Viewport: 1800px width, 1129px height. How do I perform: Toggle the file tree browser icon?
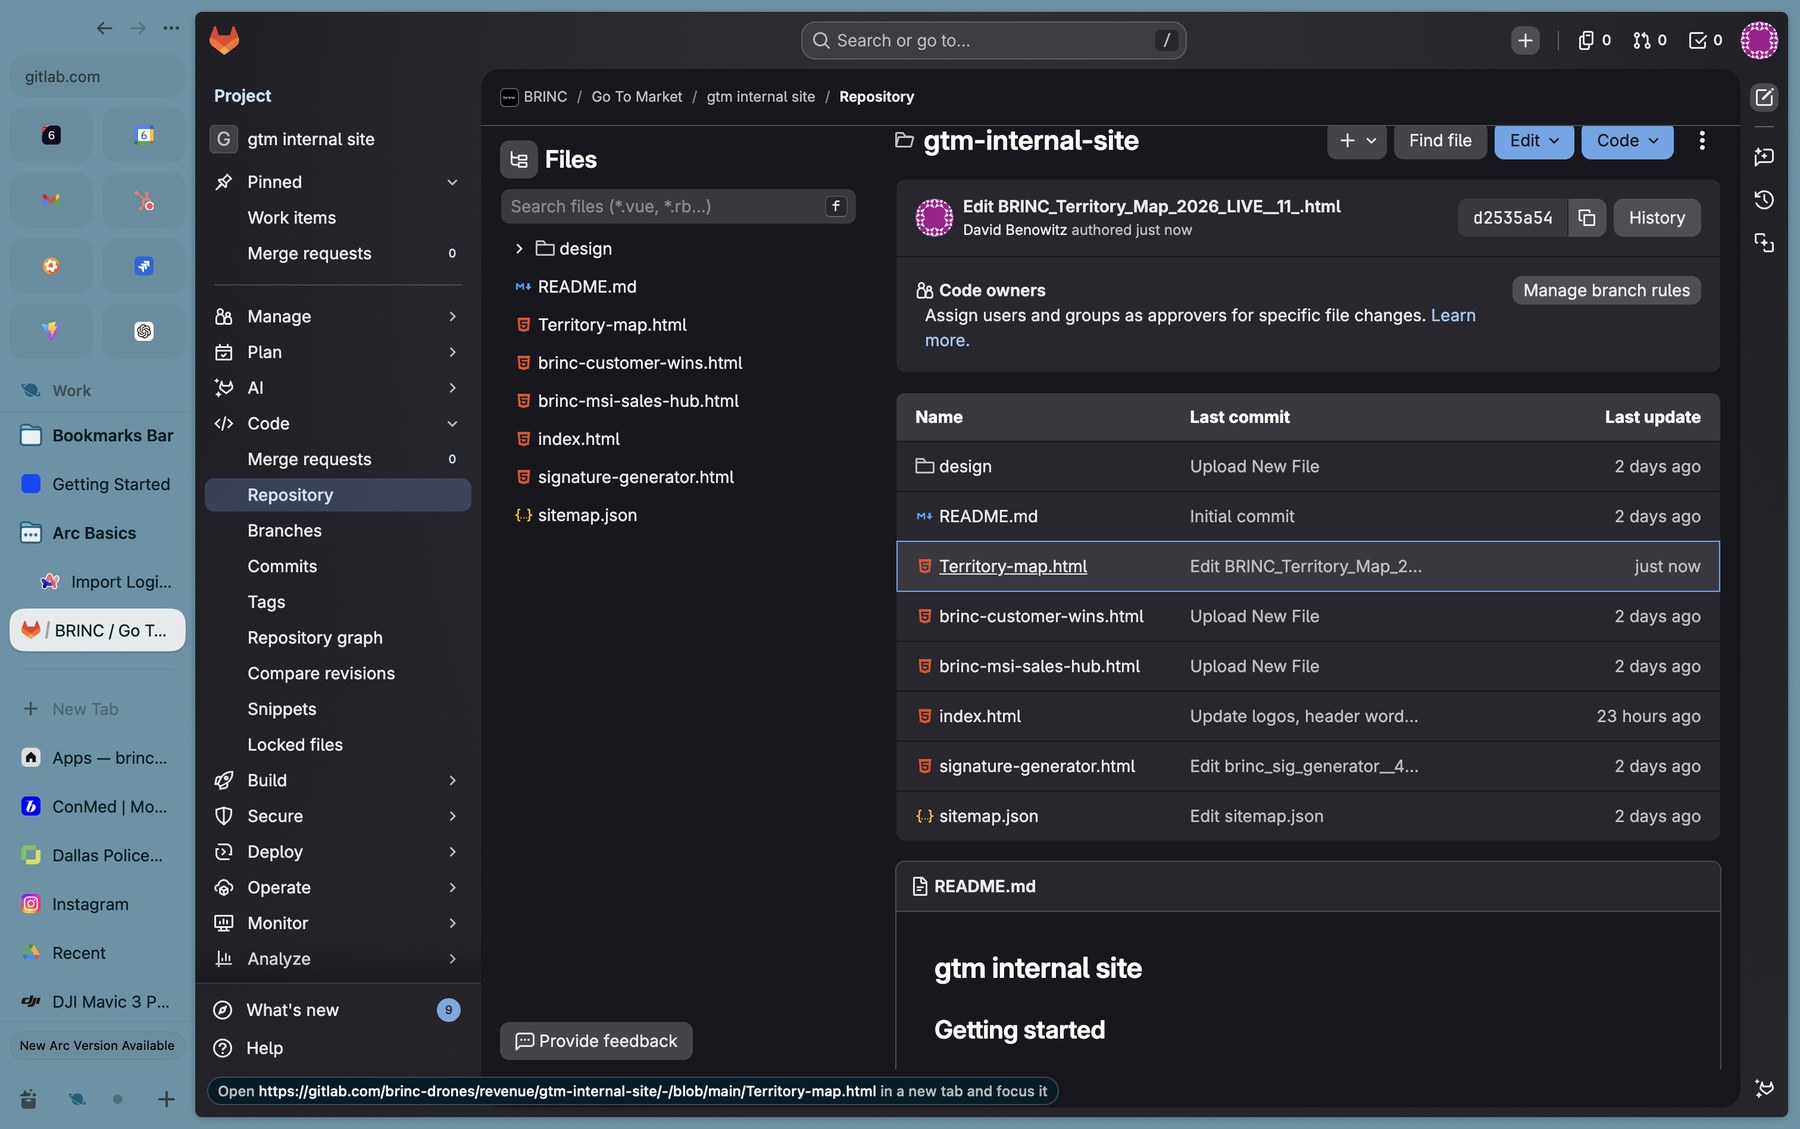pos(519,160)
